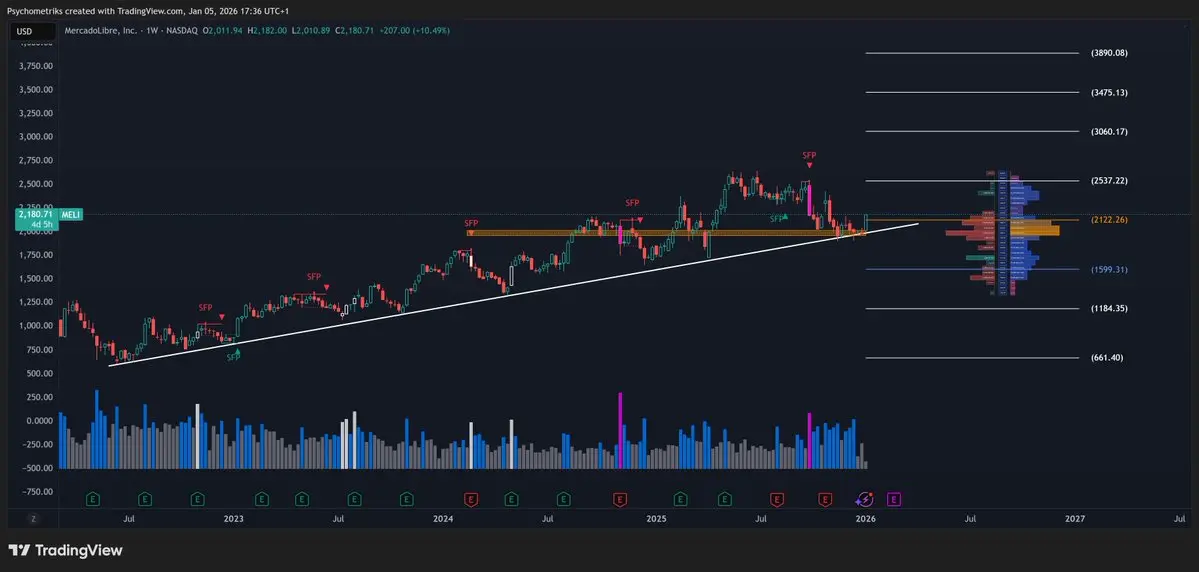1199x572 pixels.
Task: Click the 3,000.00 price axis label
Action: point(36,137)
